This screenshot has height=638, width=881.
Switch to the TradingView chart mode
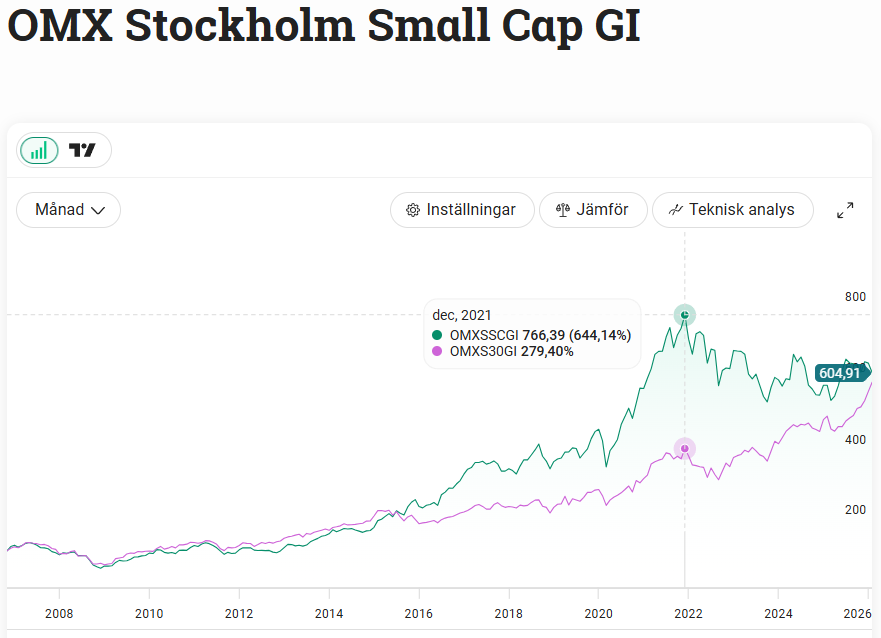[x=83, y=151]
